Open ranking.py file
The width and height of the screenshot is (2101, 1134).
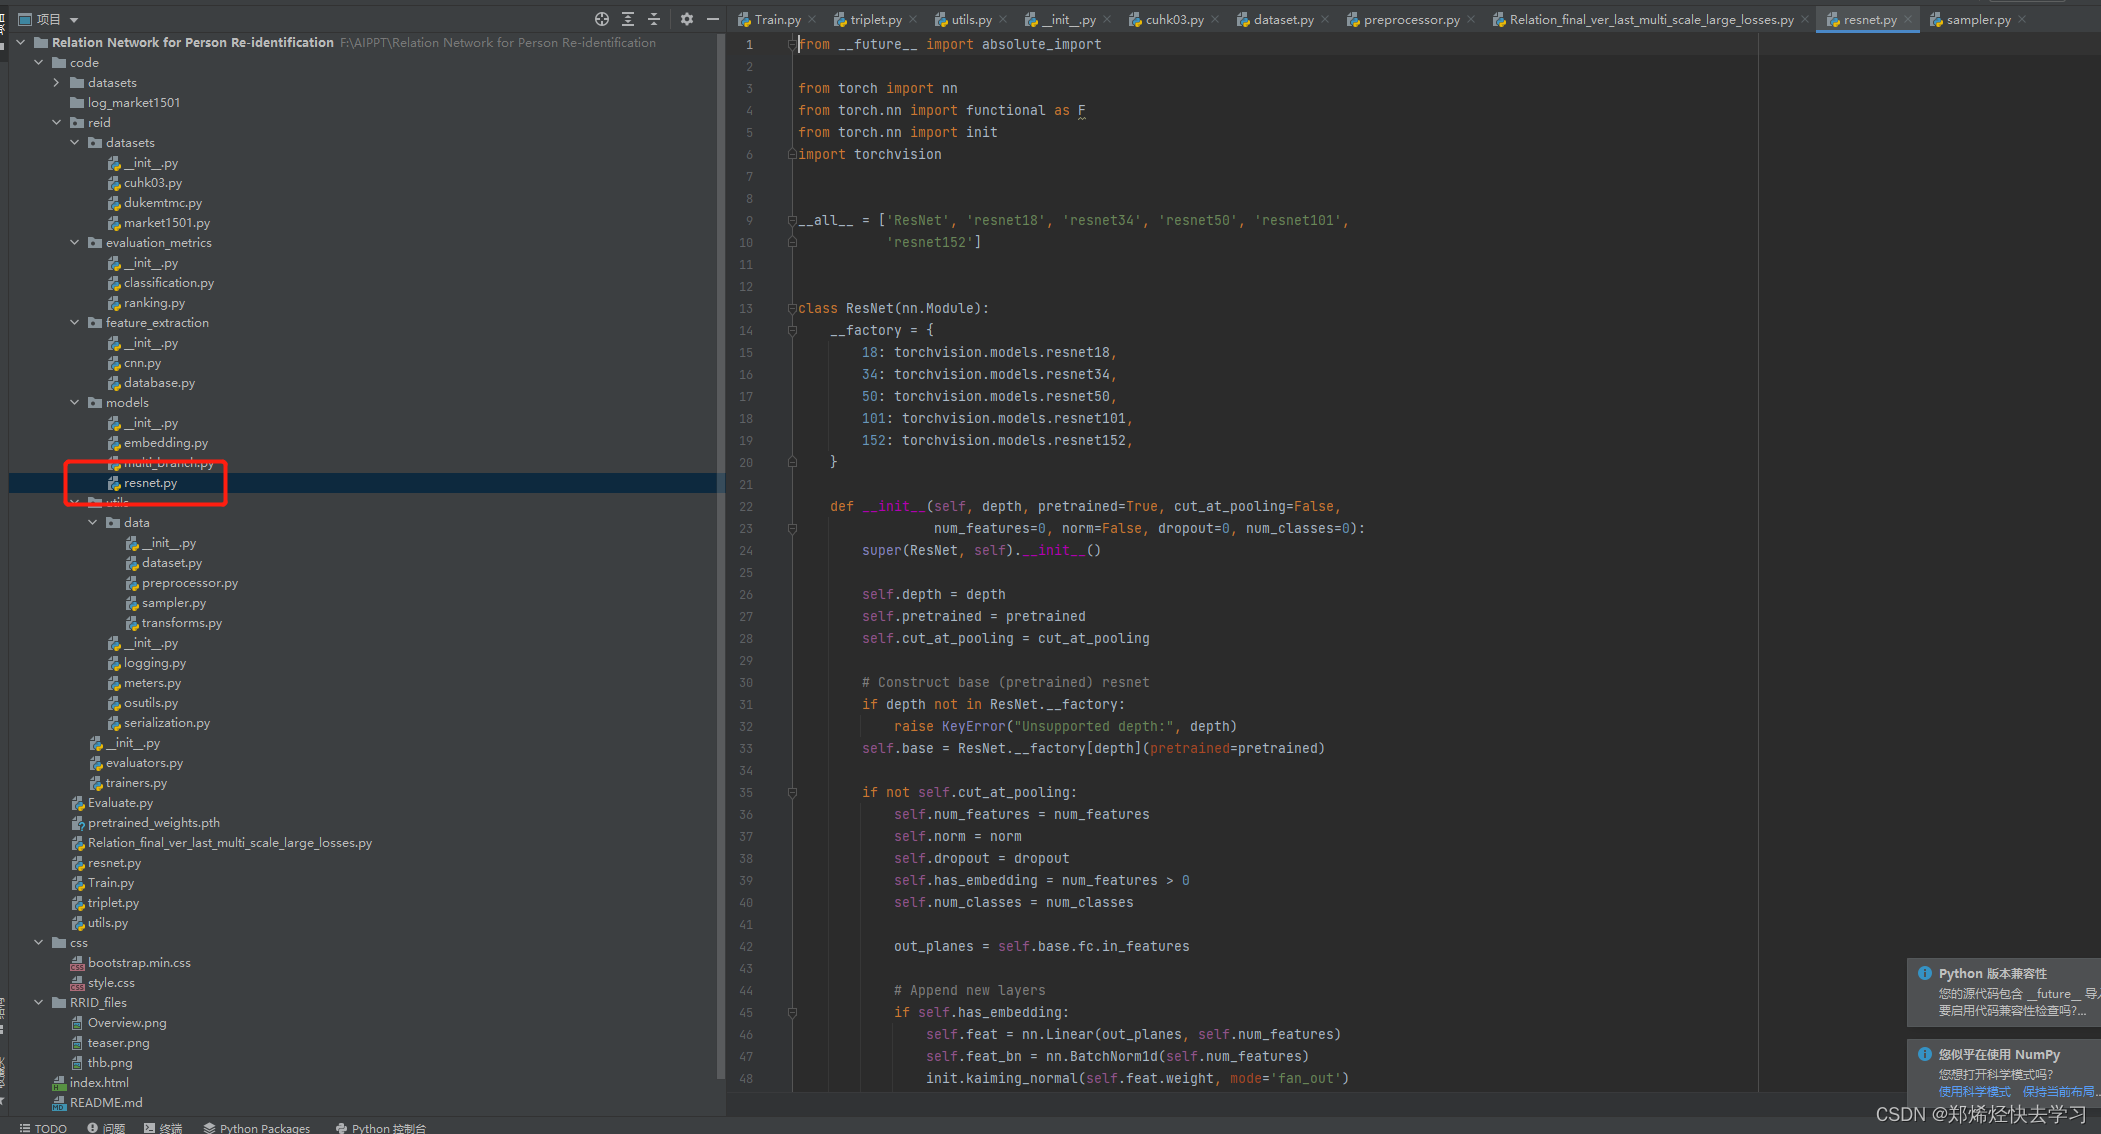point(154,302)
